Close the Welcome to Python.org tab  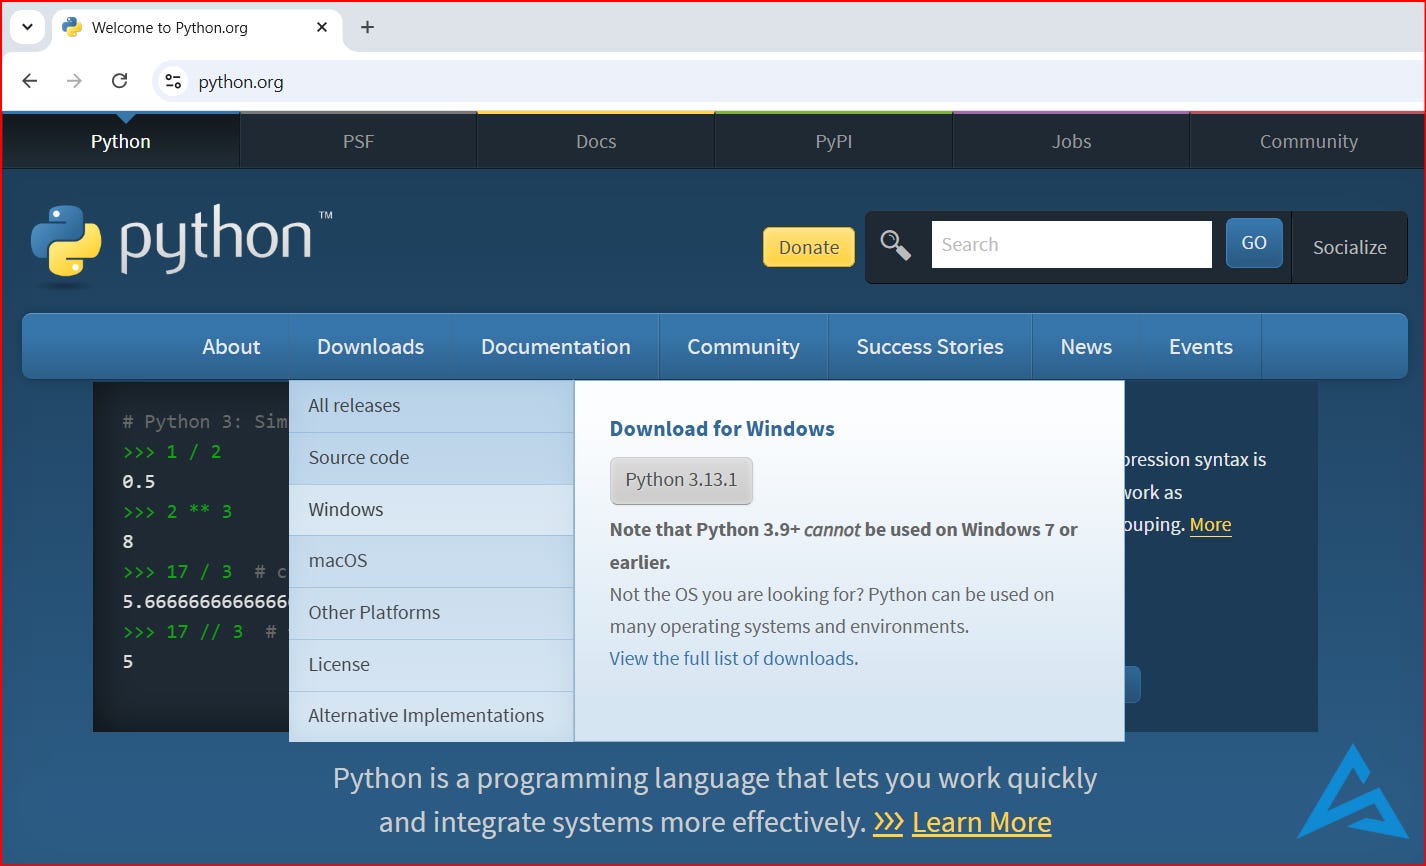coord(322,27)
